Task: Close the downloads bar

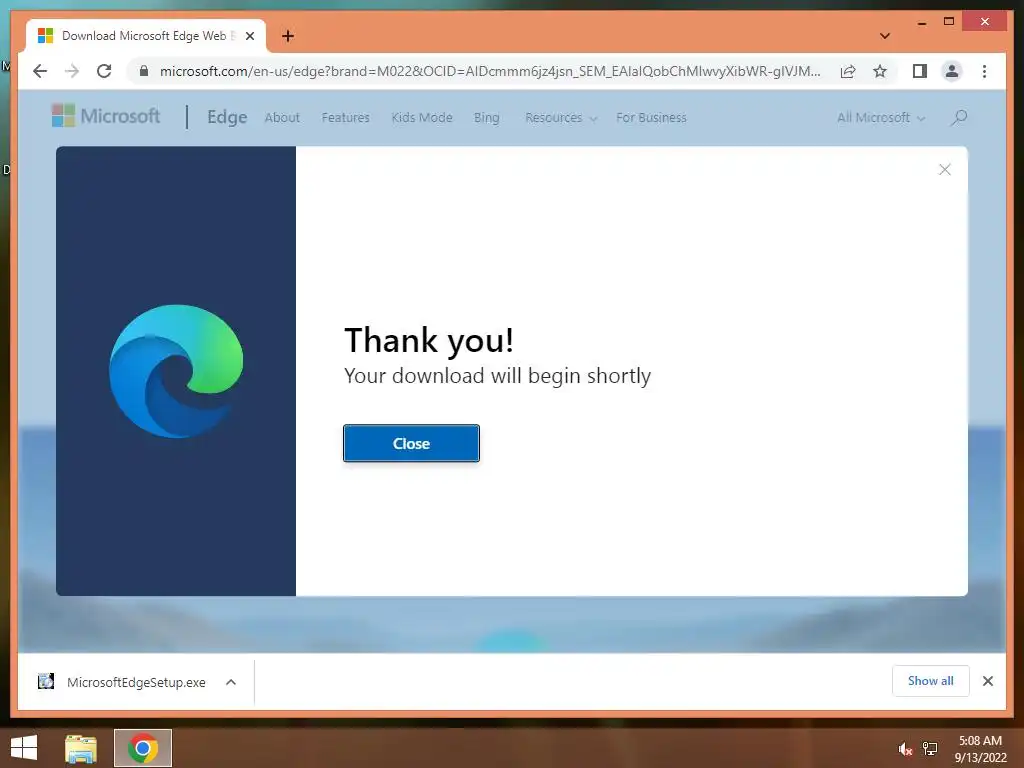Action: 988,681
